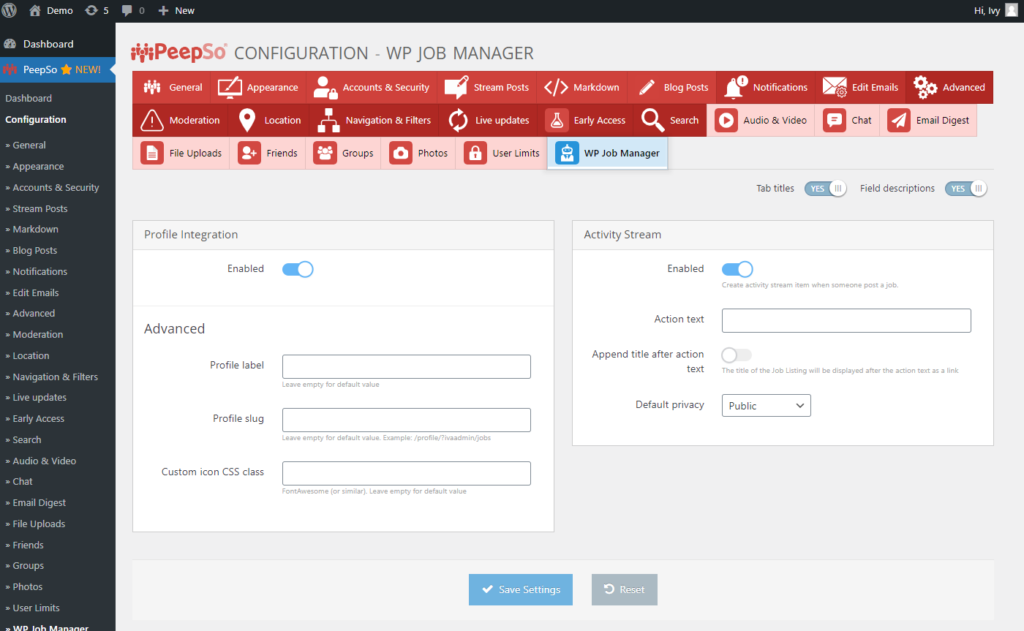Toggle Append title after action text on

tap(737, 354)
